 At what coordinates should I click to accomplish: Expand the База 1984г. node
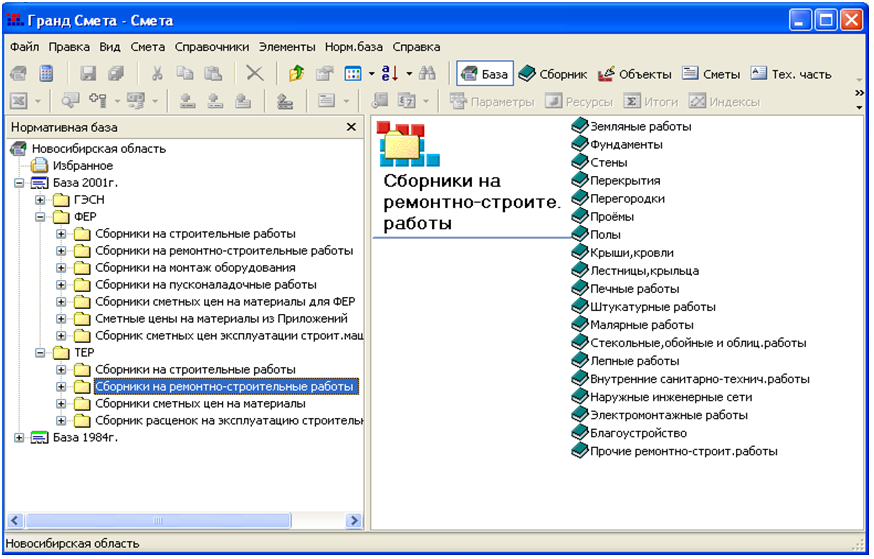[20, 438]
